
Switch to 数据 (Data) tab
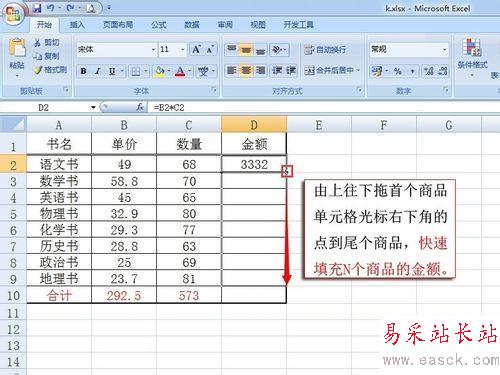click(x=192, y=25)
